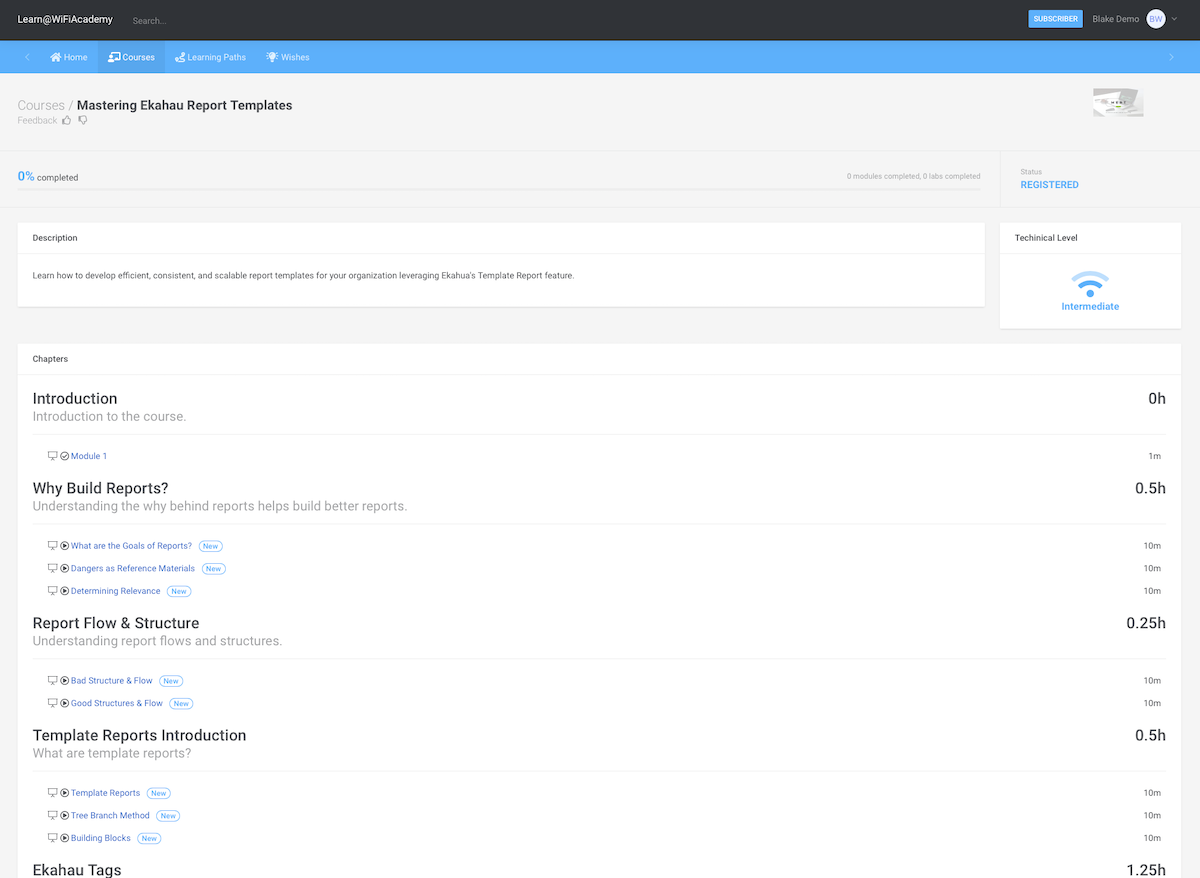Click play icon beside Good Structures & Flow
Viewport: 1200px width, 878px height.
coord(65,703)
